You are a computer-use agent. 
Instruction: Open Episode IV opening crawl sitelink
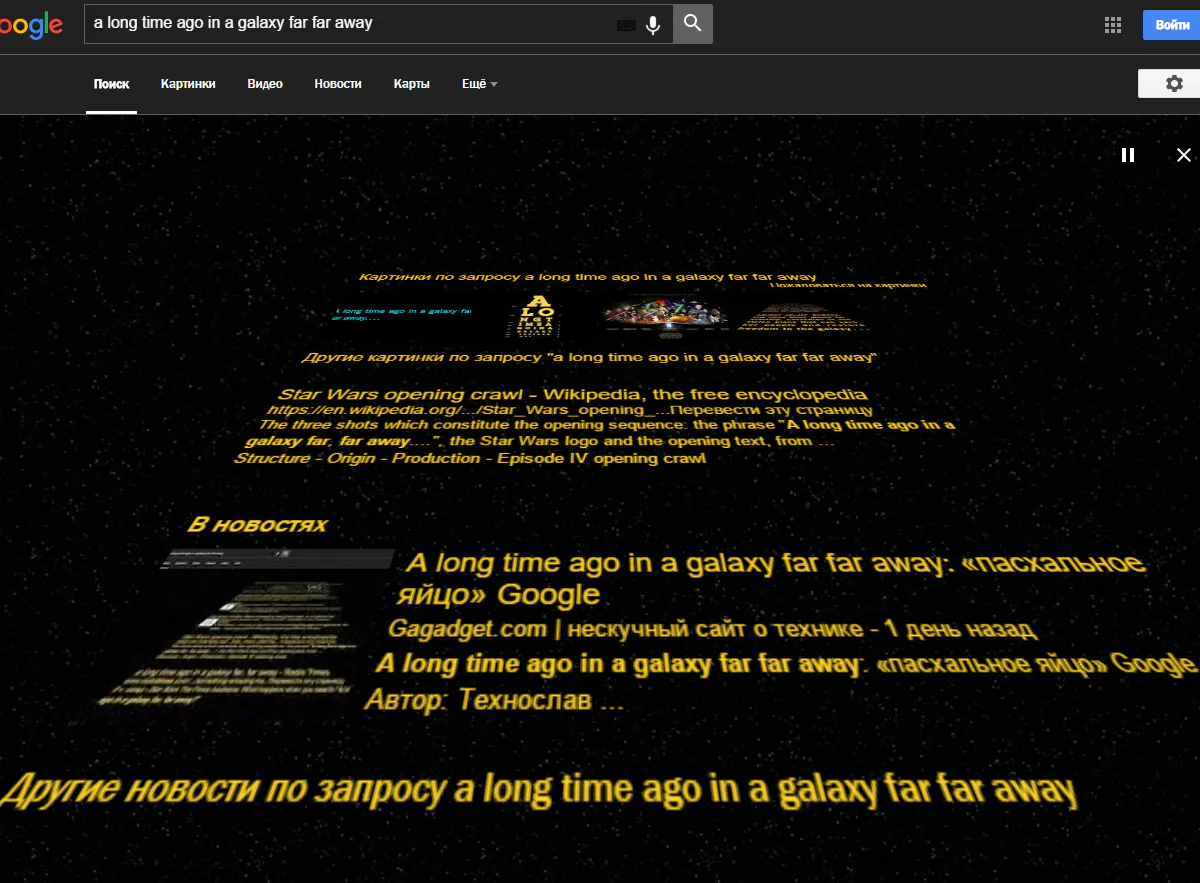tap(602, 458)
